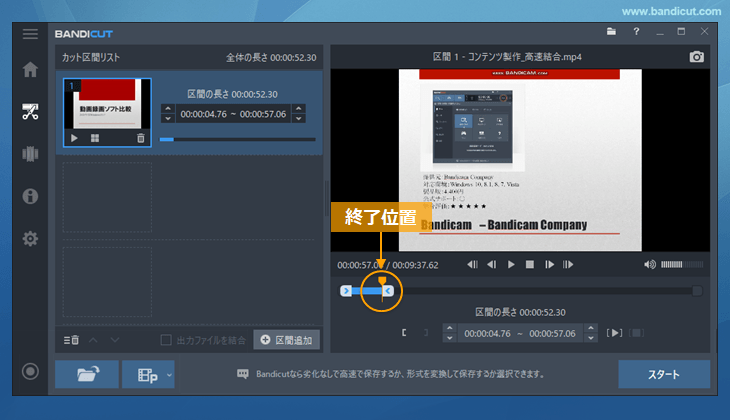Play the video in the preview
The height and width of the screenshot is (420, 730).
tap(511, 264)
